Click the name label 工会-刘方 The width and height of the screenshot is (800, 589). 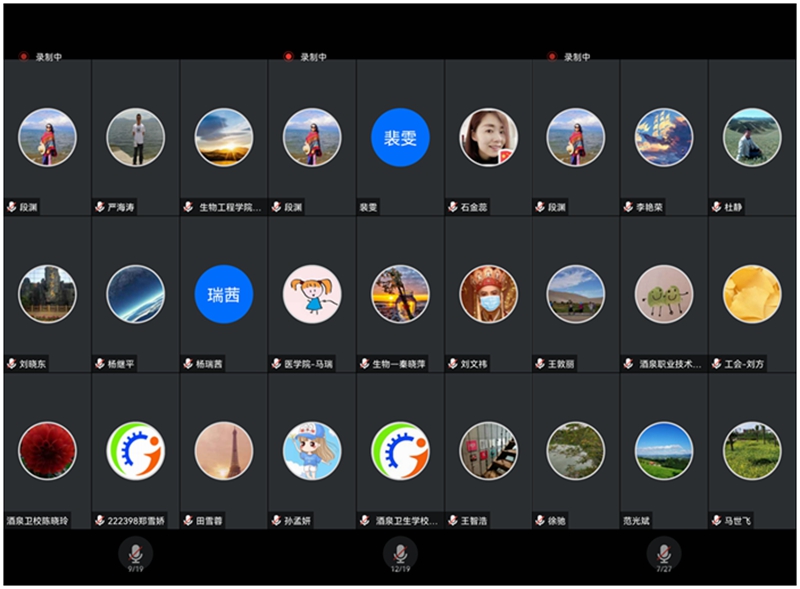[x=741, y=364]
